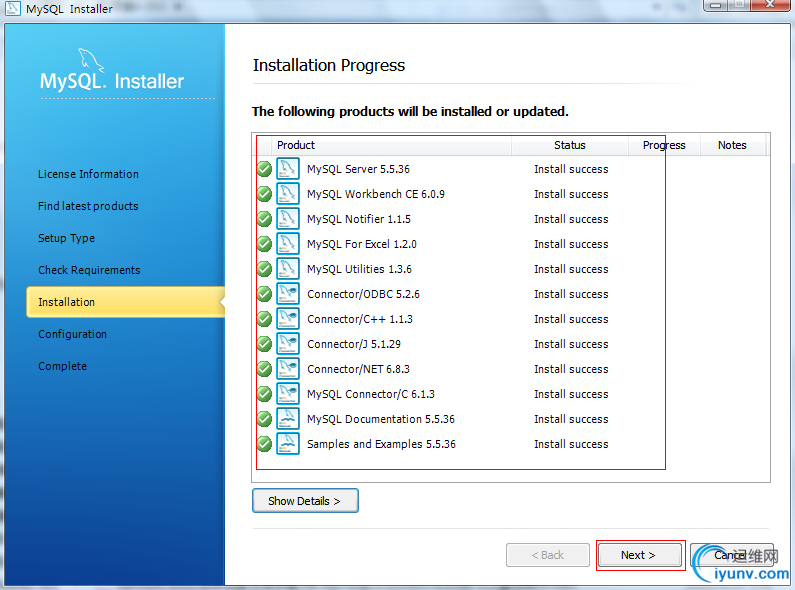Select the Setup Type step

pyautogui.click(x=66, y=238)
